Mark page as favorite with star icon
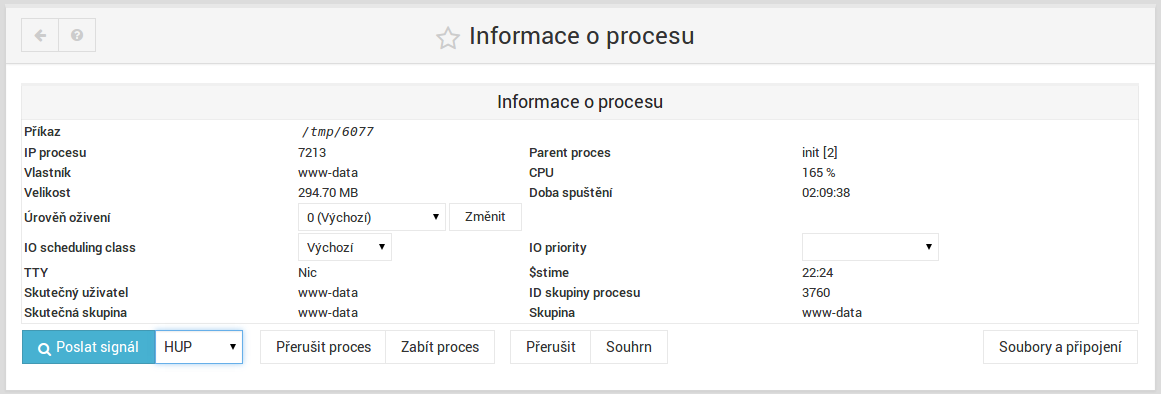1161x394 pixels. pos(447,38)
